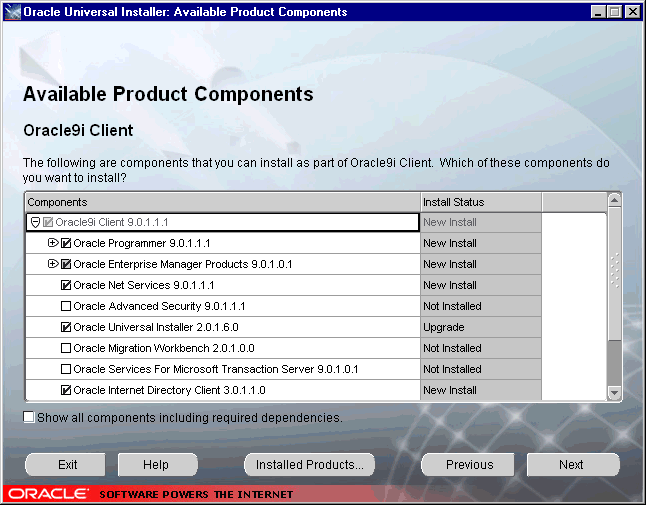Uncheck Oracle Enterprise Manager Products checkbox
The height and width of the screenshot is (505, 646).
click(x=66, y=264)
